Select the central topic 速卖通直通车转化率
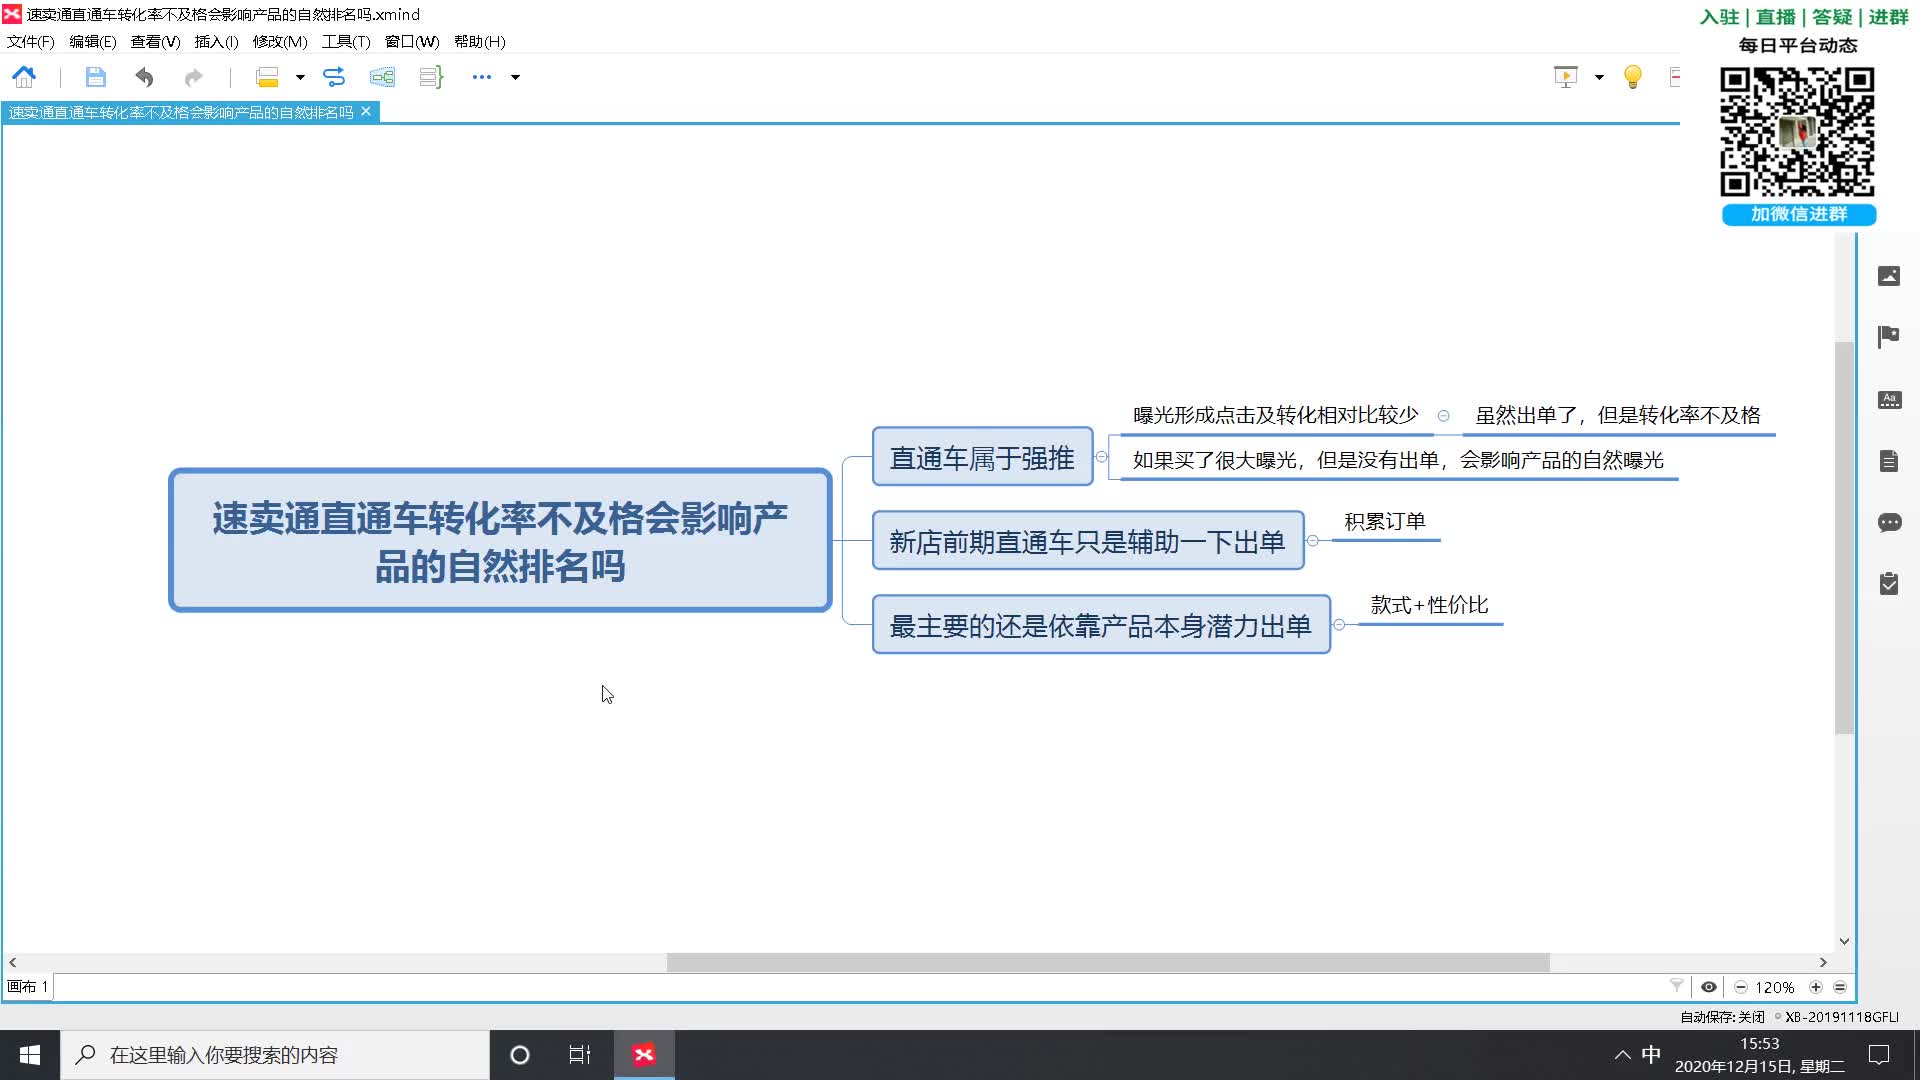The height and width of the screenshot is (1080, 1920). tap(500, 541)
